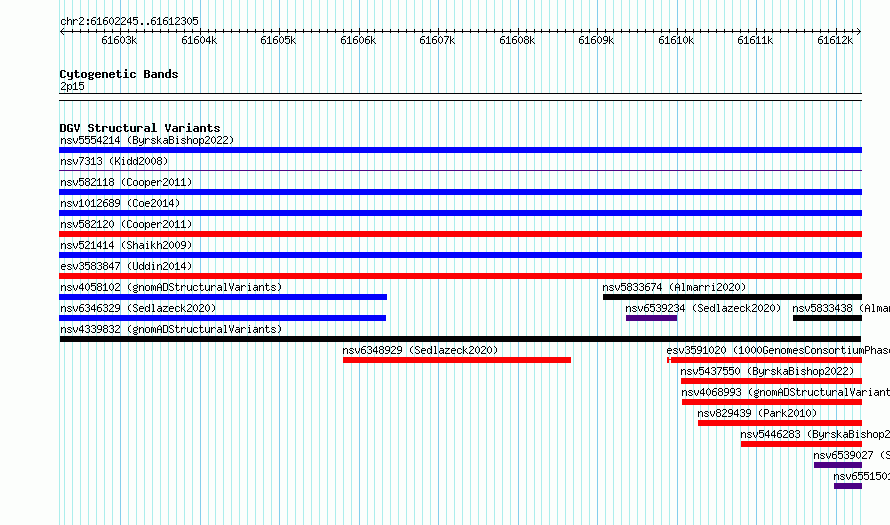Screen dimensions: 890x525
Task: Click the 61607k ruler position
Action: point(437,40)
